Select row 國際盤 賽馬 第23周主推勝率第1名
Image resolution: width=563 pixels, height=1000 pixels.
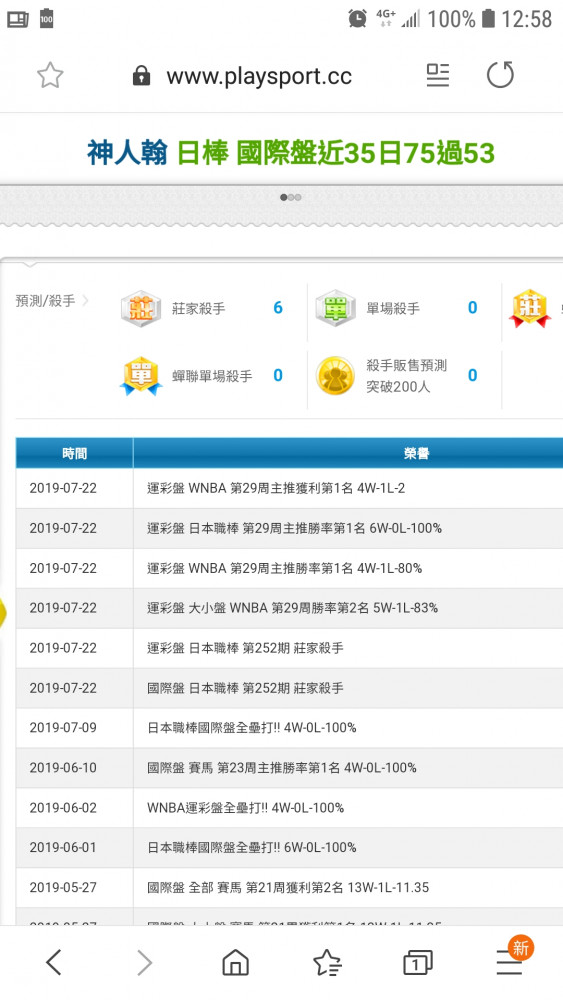(289, 768)
